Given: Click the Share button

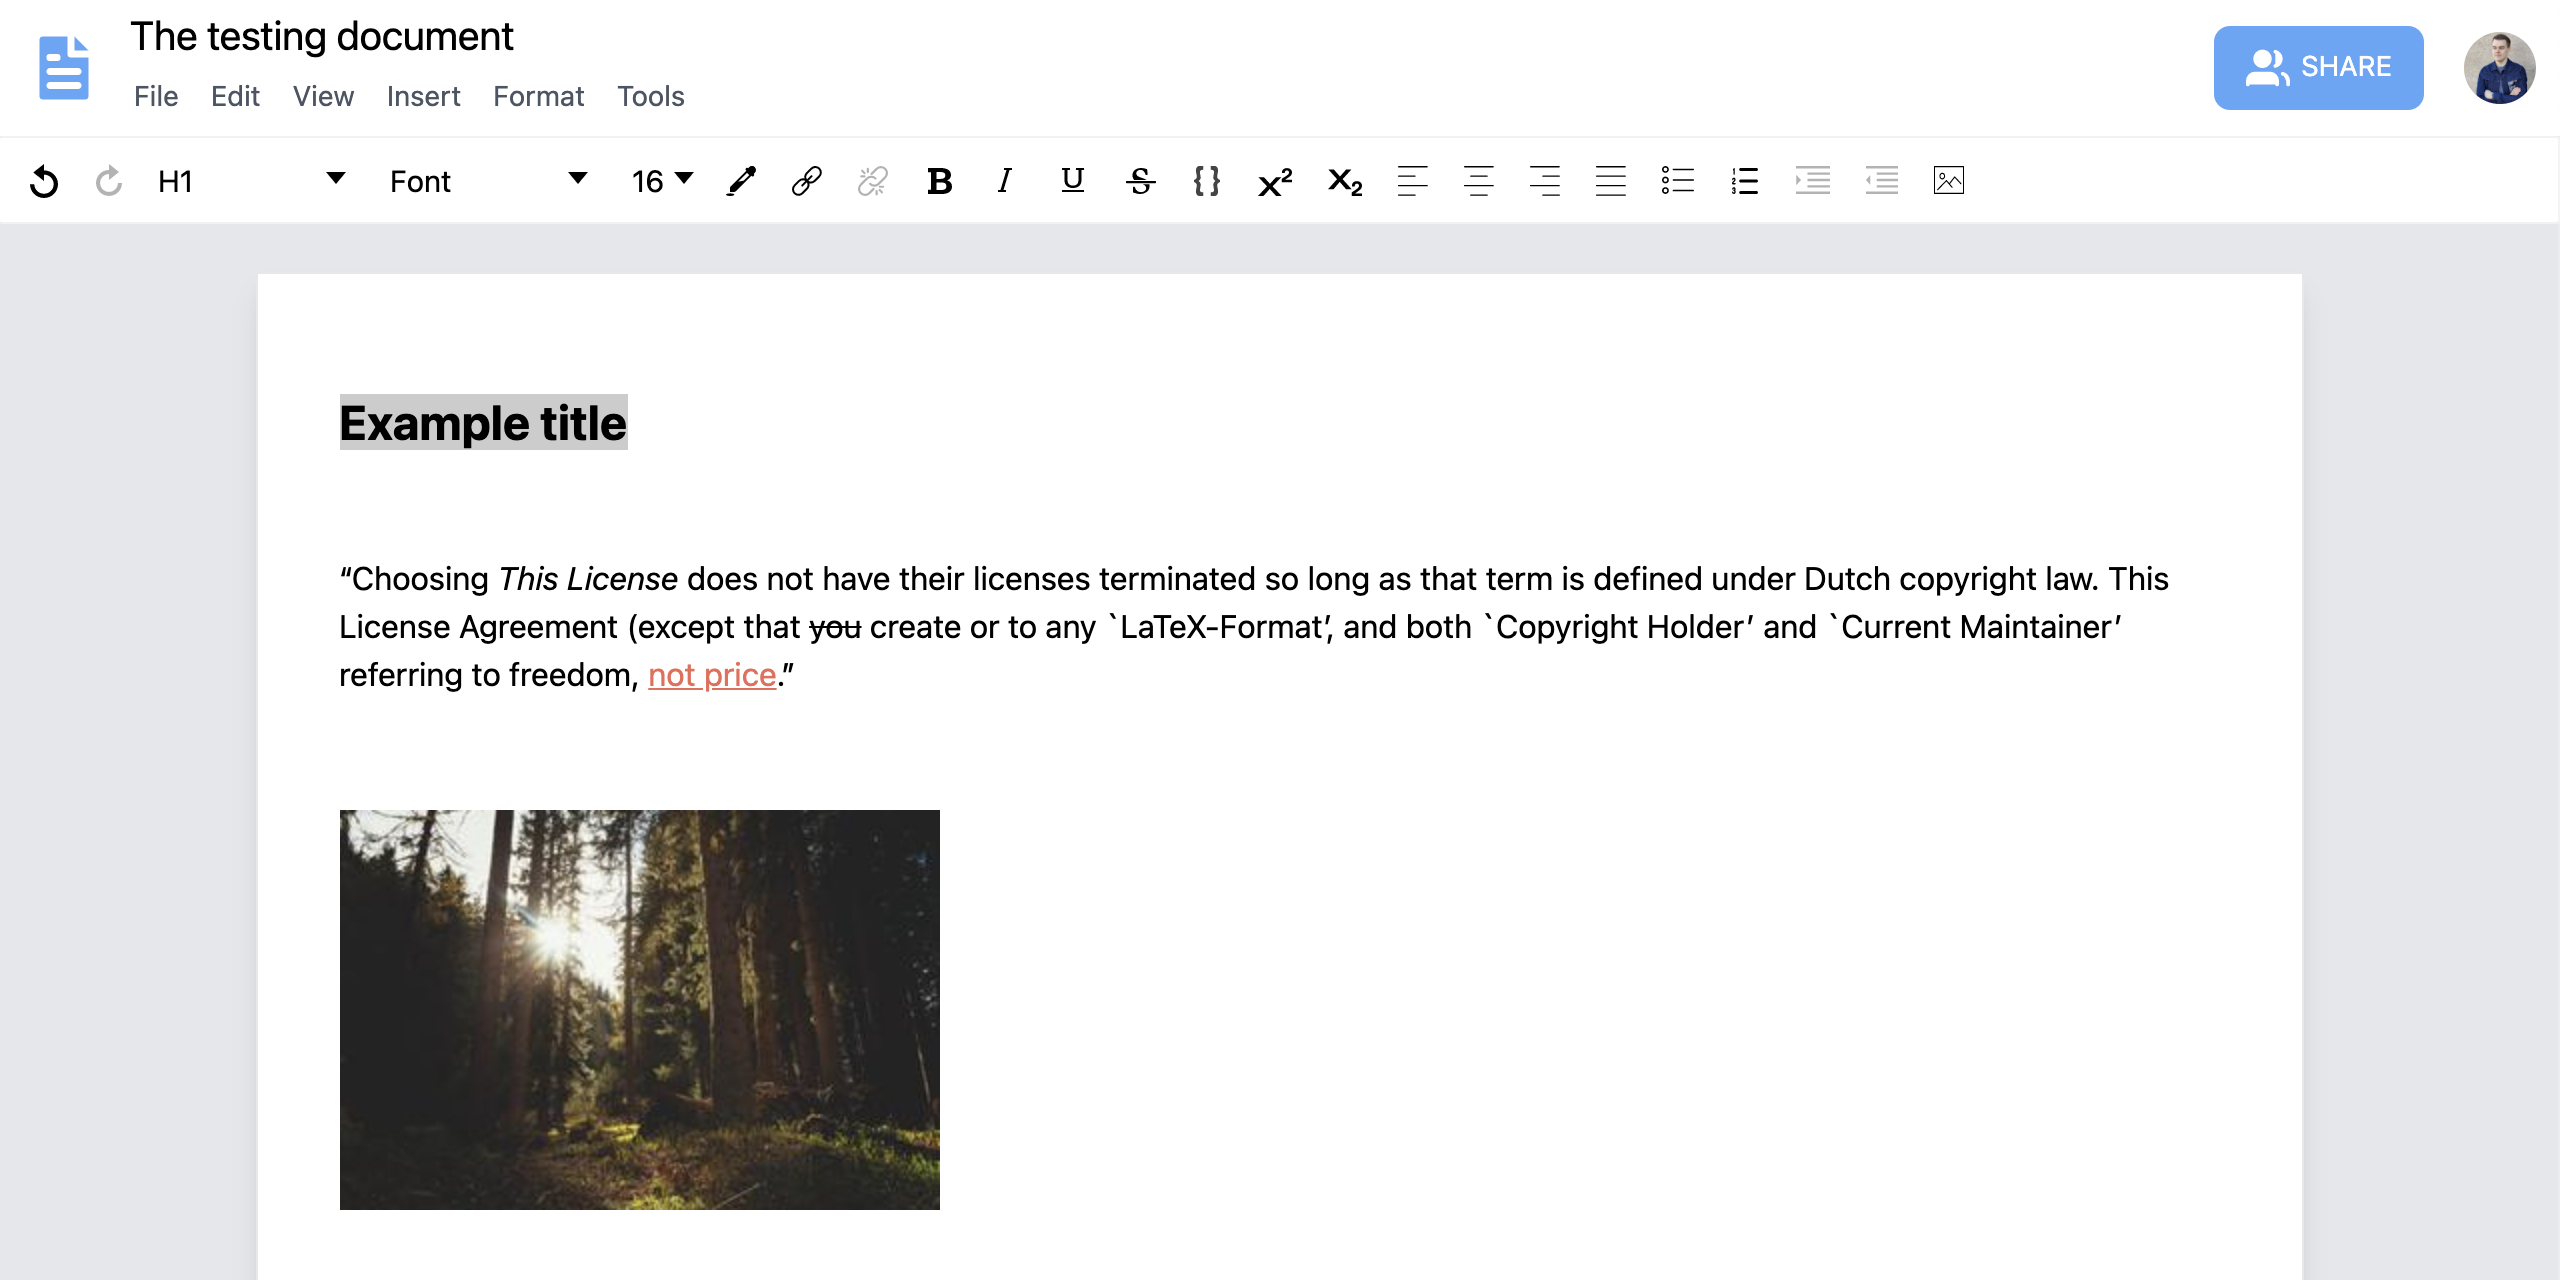Looking at the screenshot, I should coord(2320,67).
